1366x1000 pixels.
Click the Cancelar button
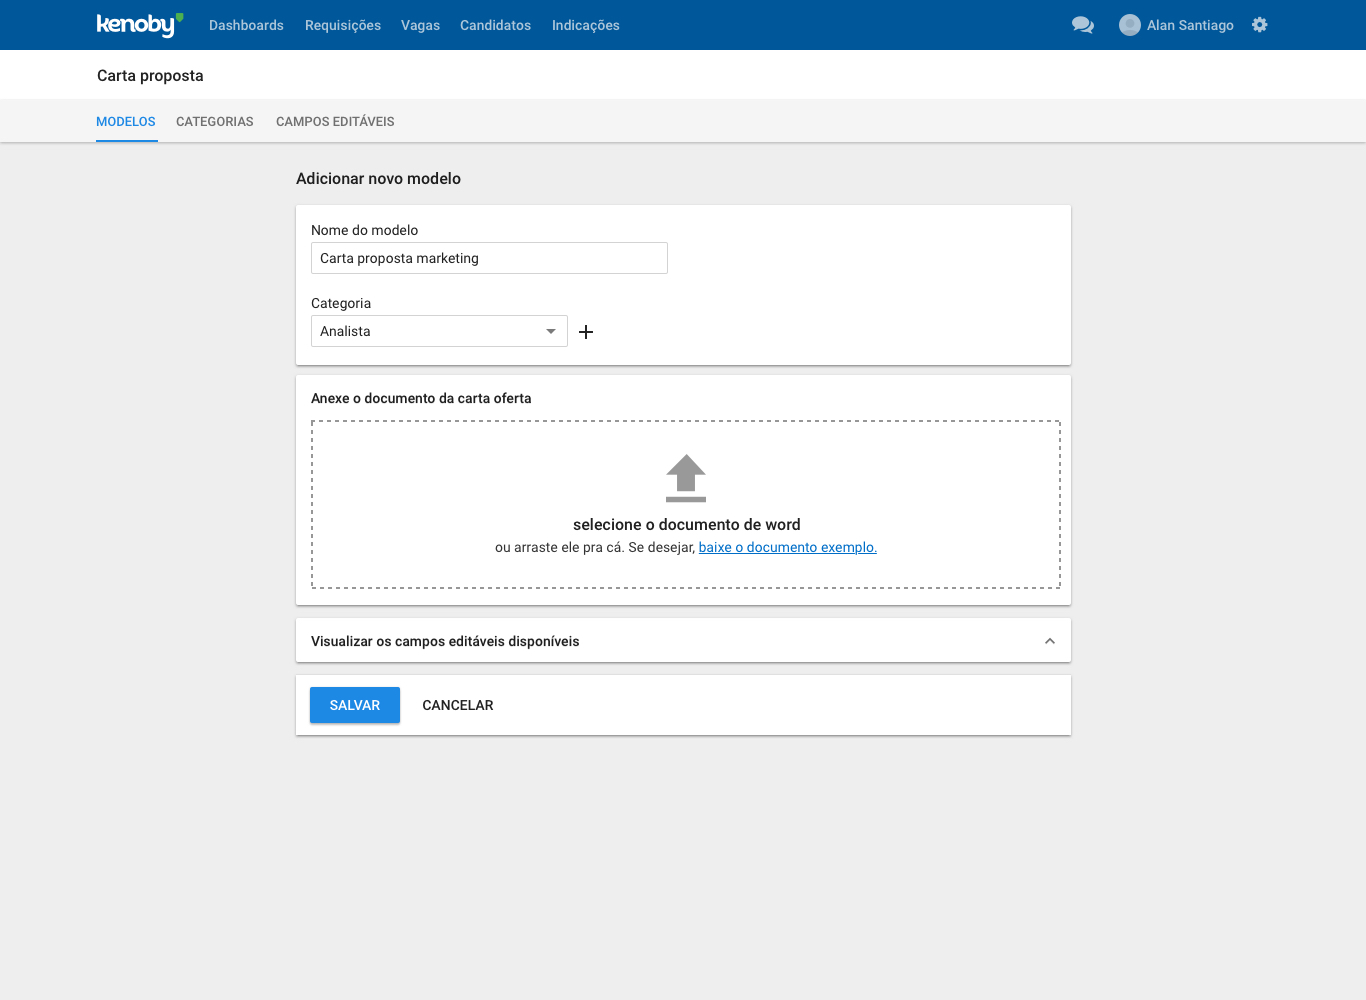(x=458, y=705)
